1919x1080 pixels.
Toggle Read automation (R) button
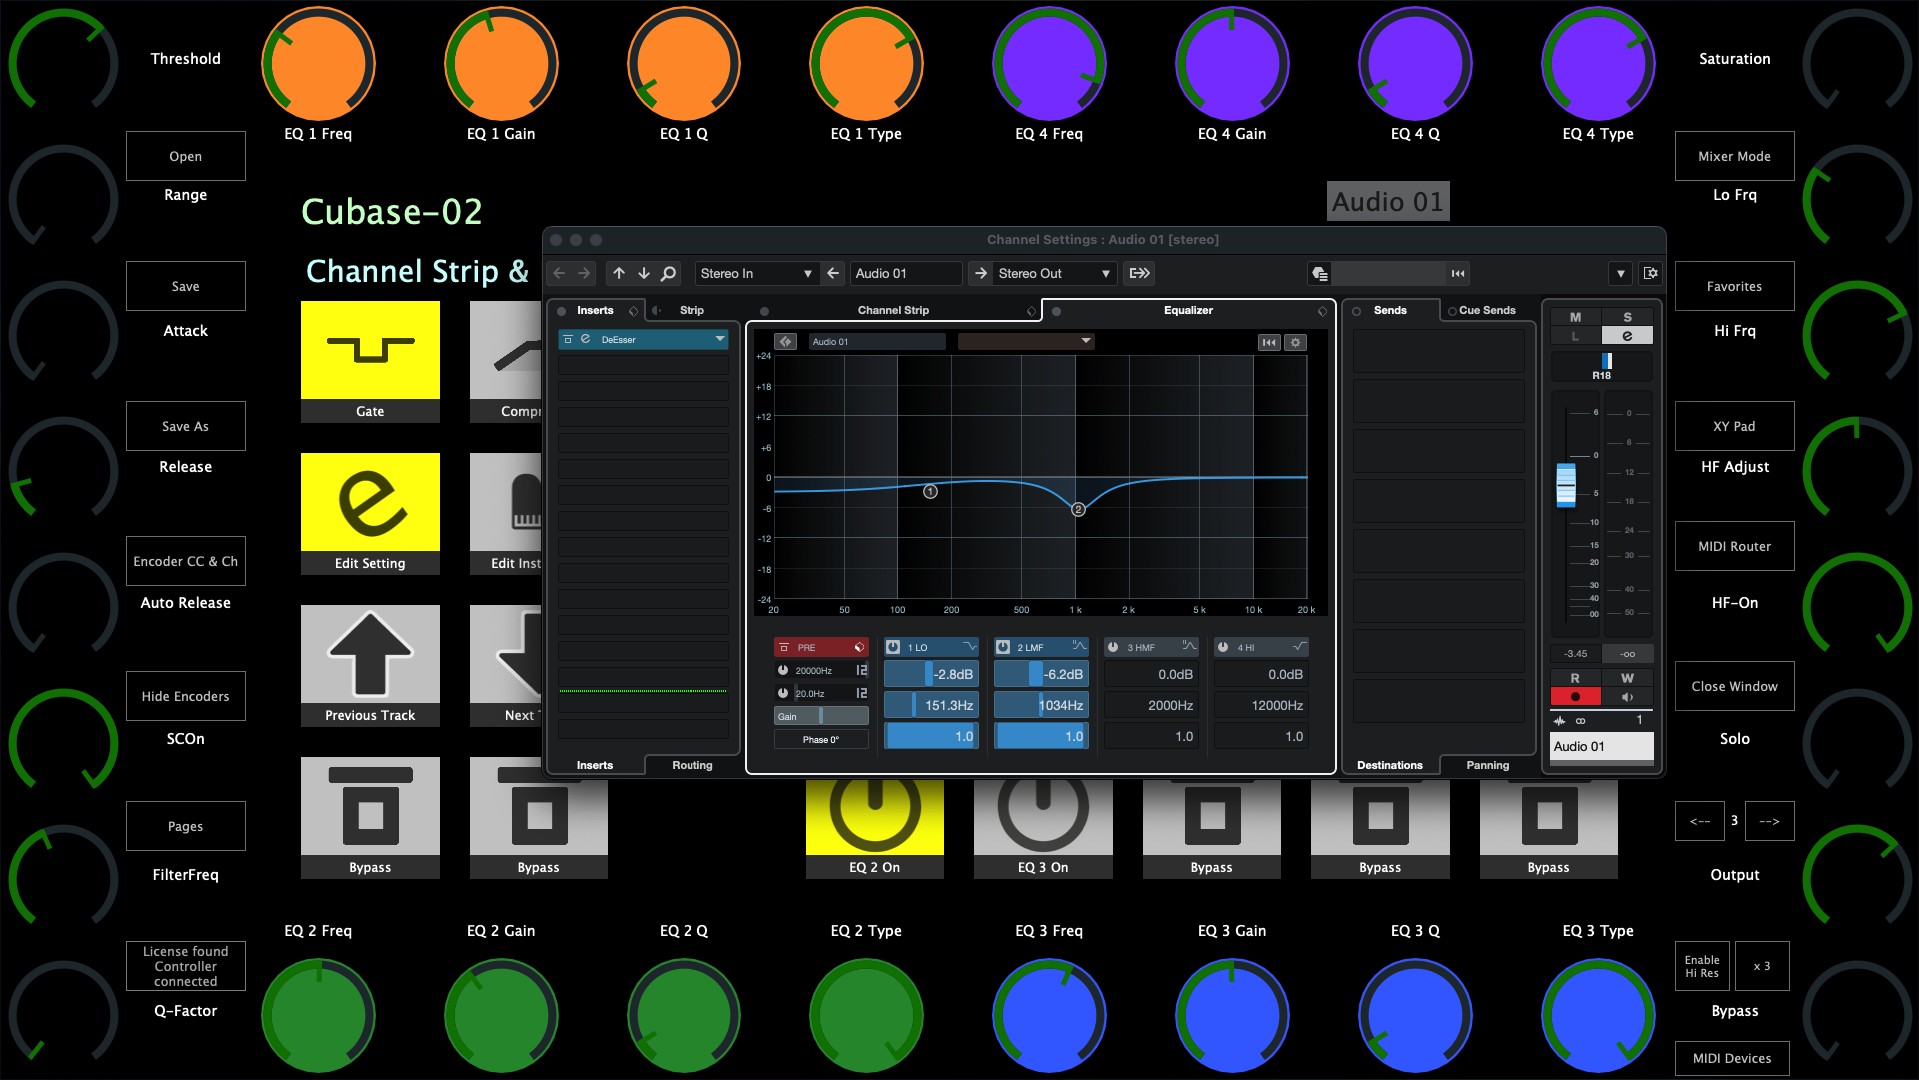1576,678
